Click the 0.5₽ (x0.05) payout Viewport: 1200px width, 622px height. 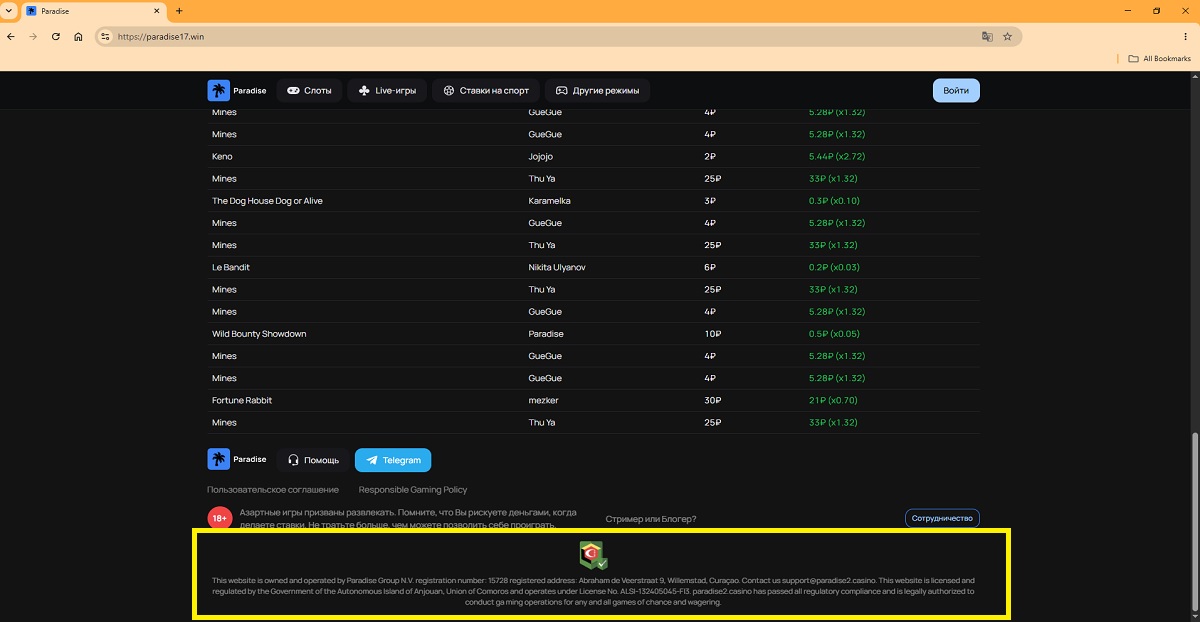pyautogui.click(x=835, y=334)
